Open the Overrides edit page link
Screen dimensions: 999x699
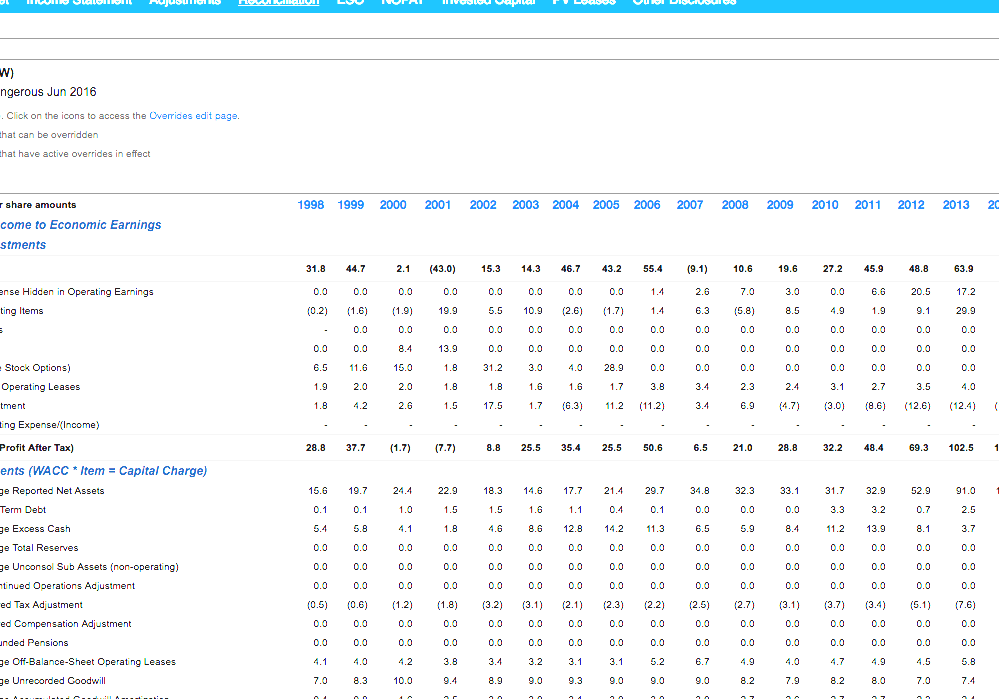pos(193,115)
